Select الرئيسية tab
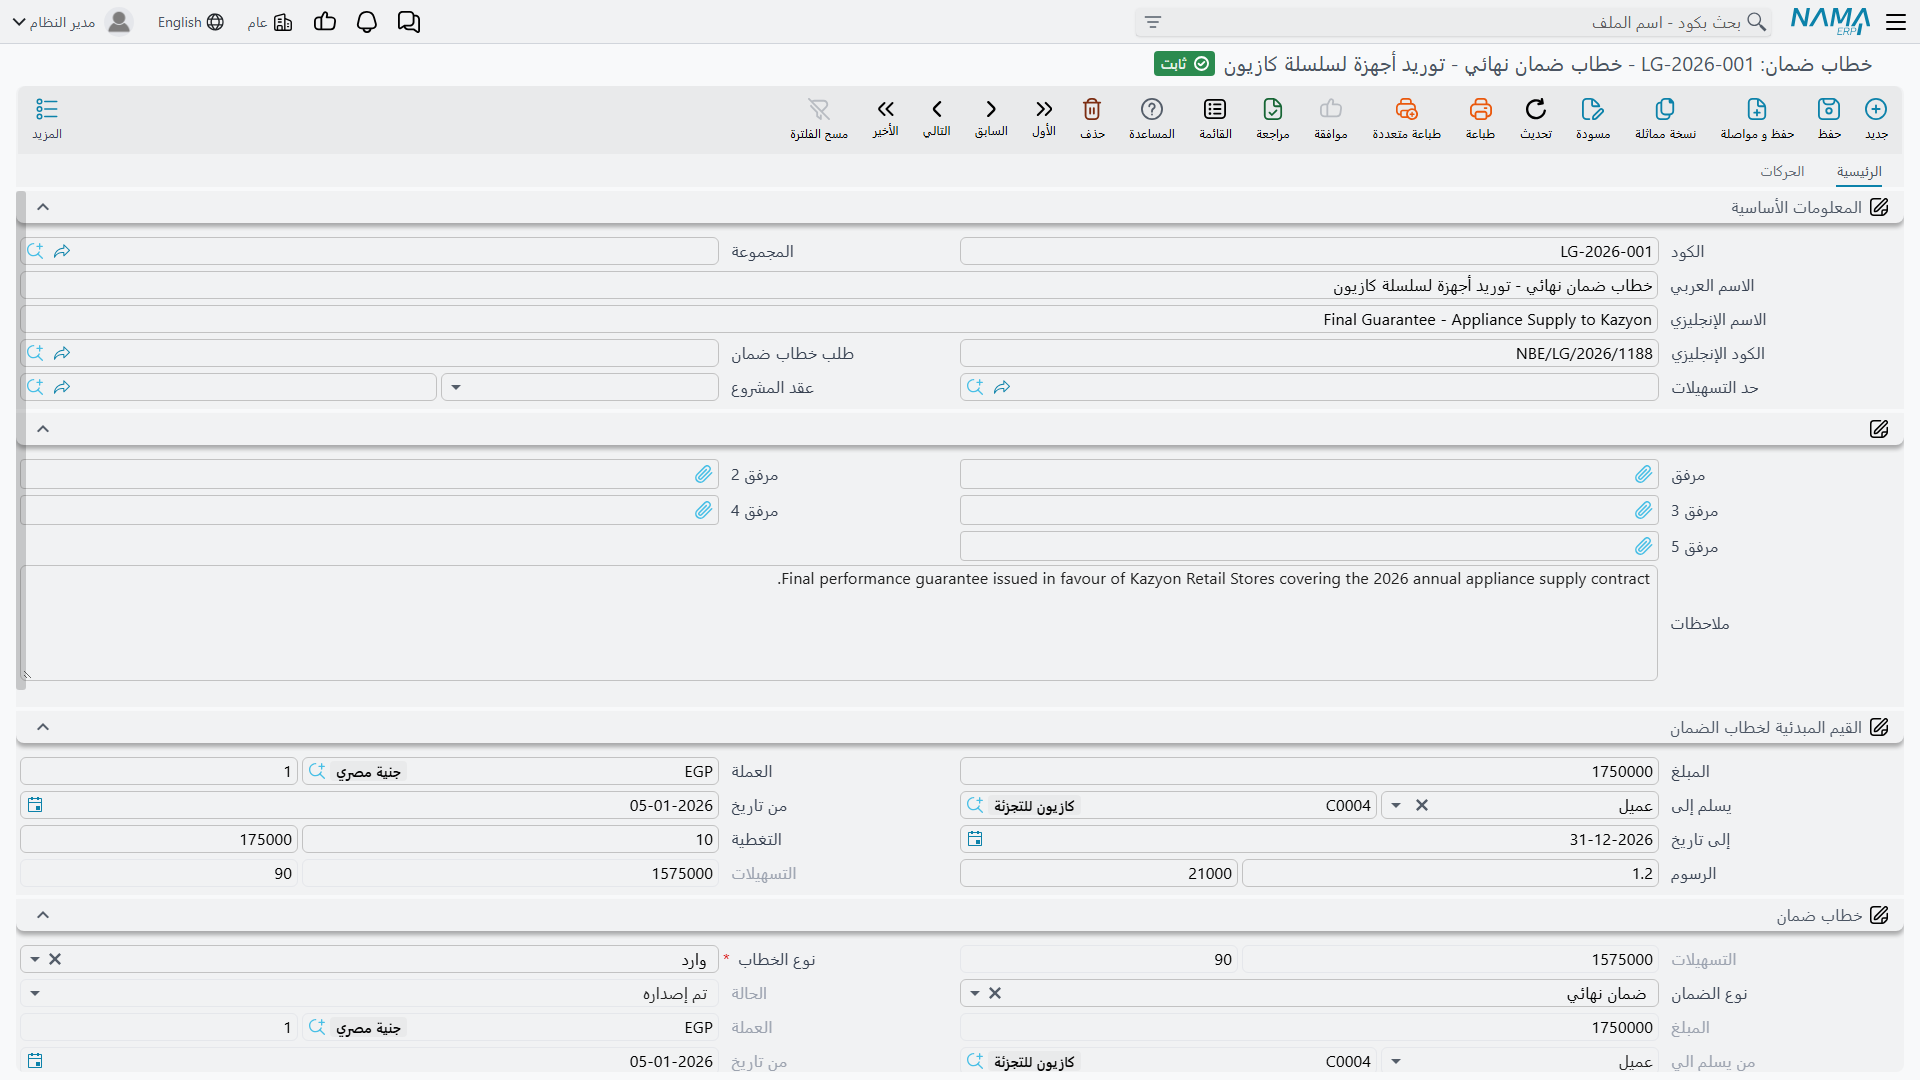1920x1080 pixels. pyautogui.click(x=1859, y=172)
